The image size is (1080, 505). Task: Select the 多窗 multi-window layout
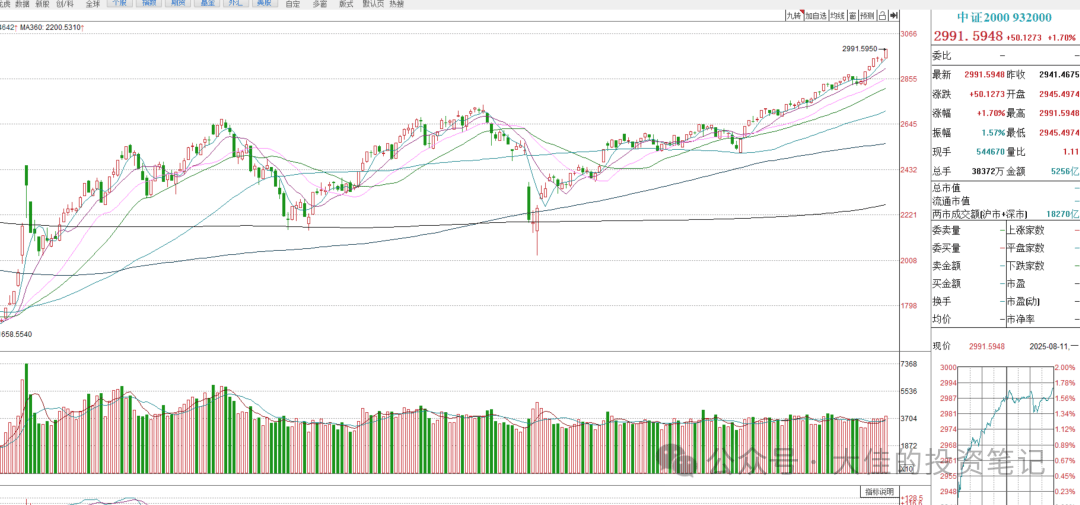(320, 4)
